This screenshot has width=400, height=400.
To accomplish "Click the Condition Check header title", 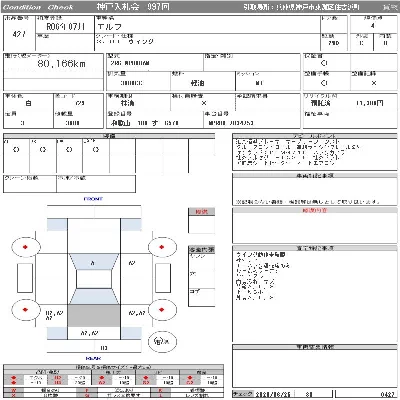I will point(38,7).
